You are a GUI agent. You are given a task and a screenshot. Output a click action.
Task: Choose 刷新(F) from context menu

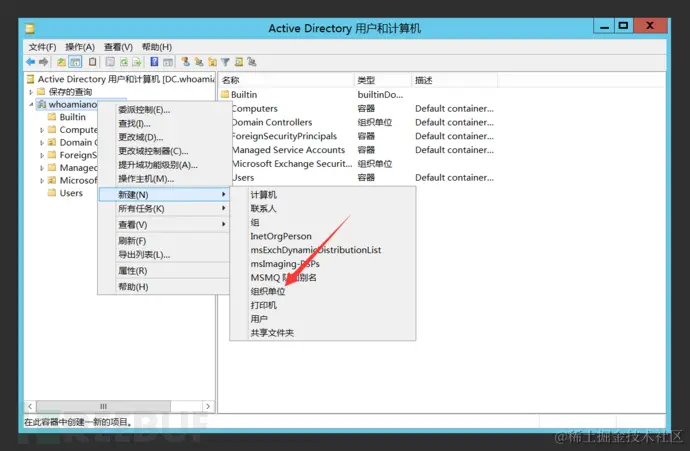point(163,241)
